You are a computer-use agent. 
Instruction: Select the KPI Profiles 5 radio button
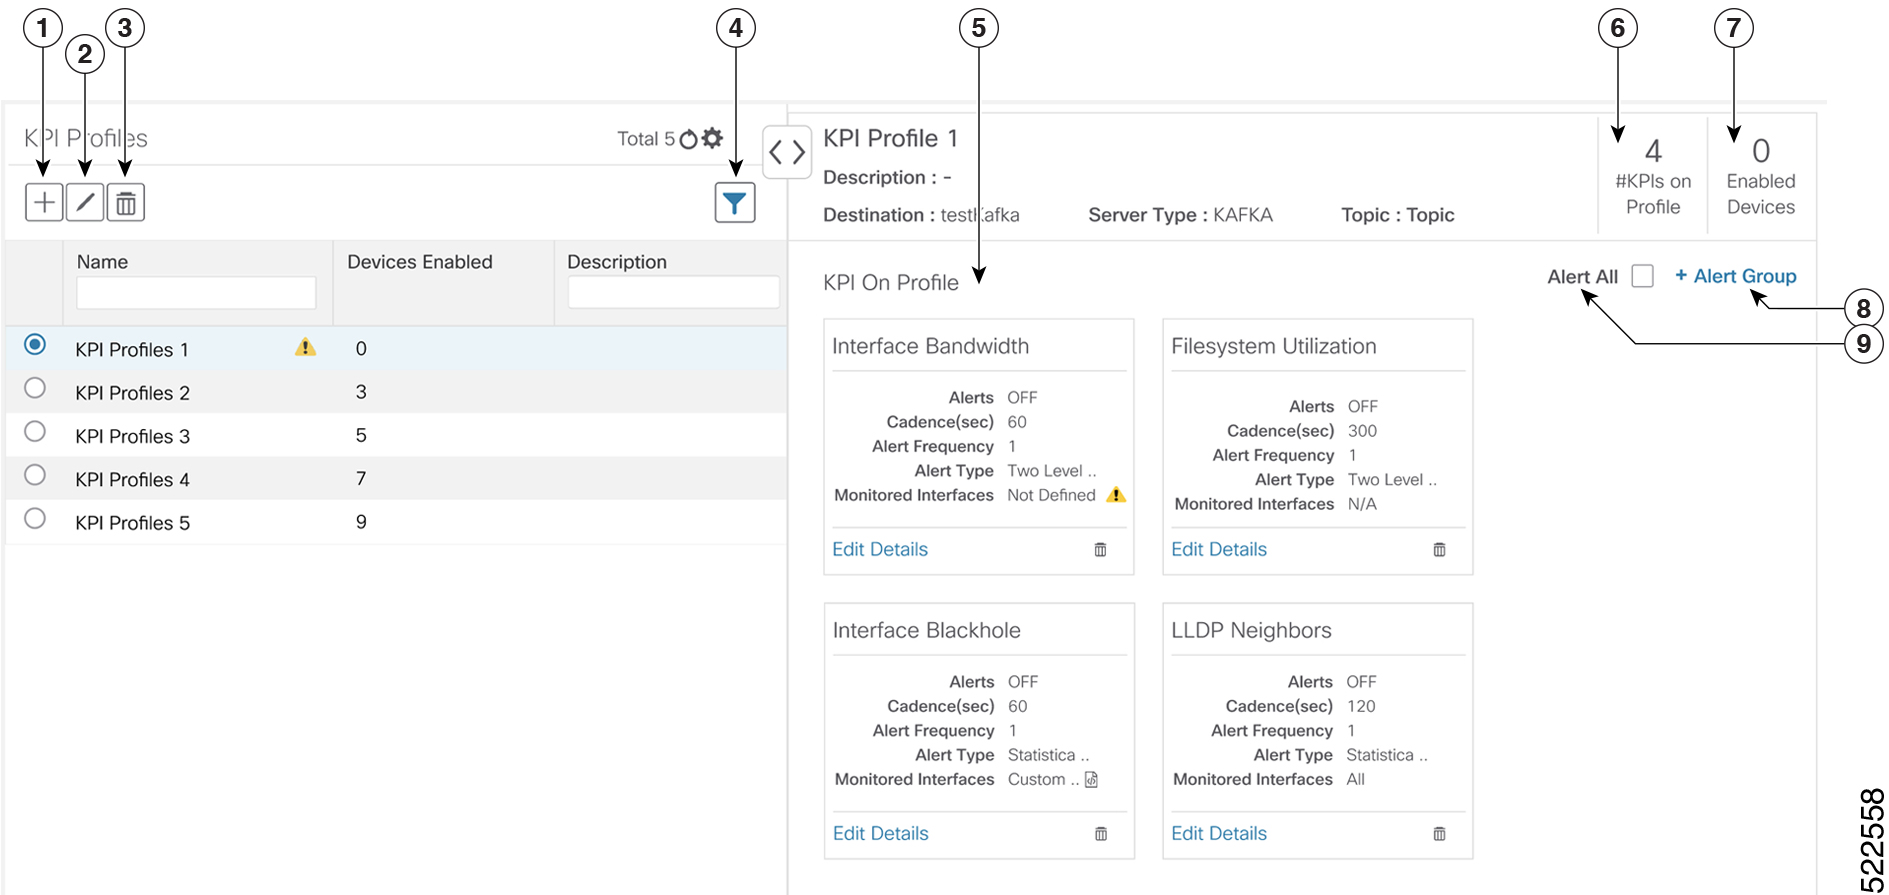[35, 518]
